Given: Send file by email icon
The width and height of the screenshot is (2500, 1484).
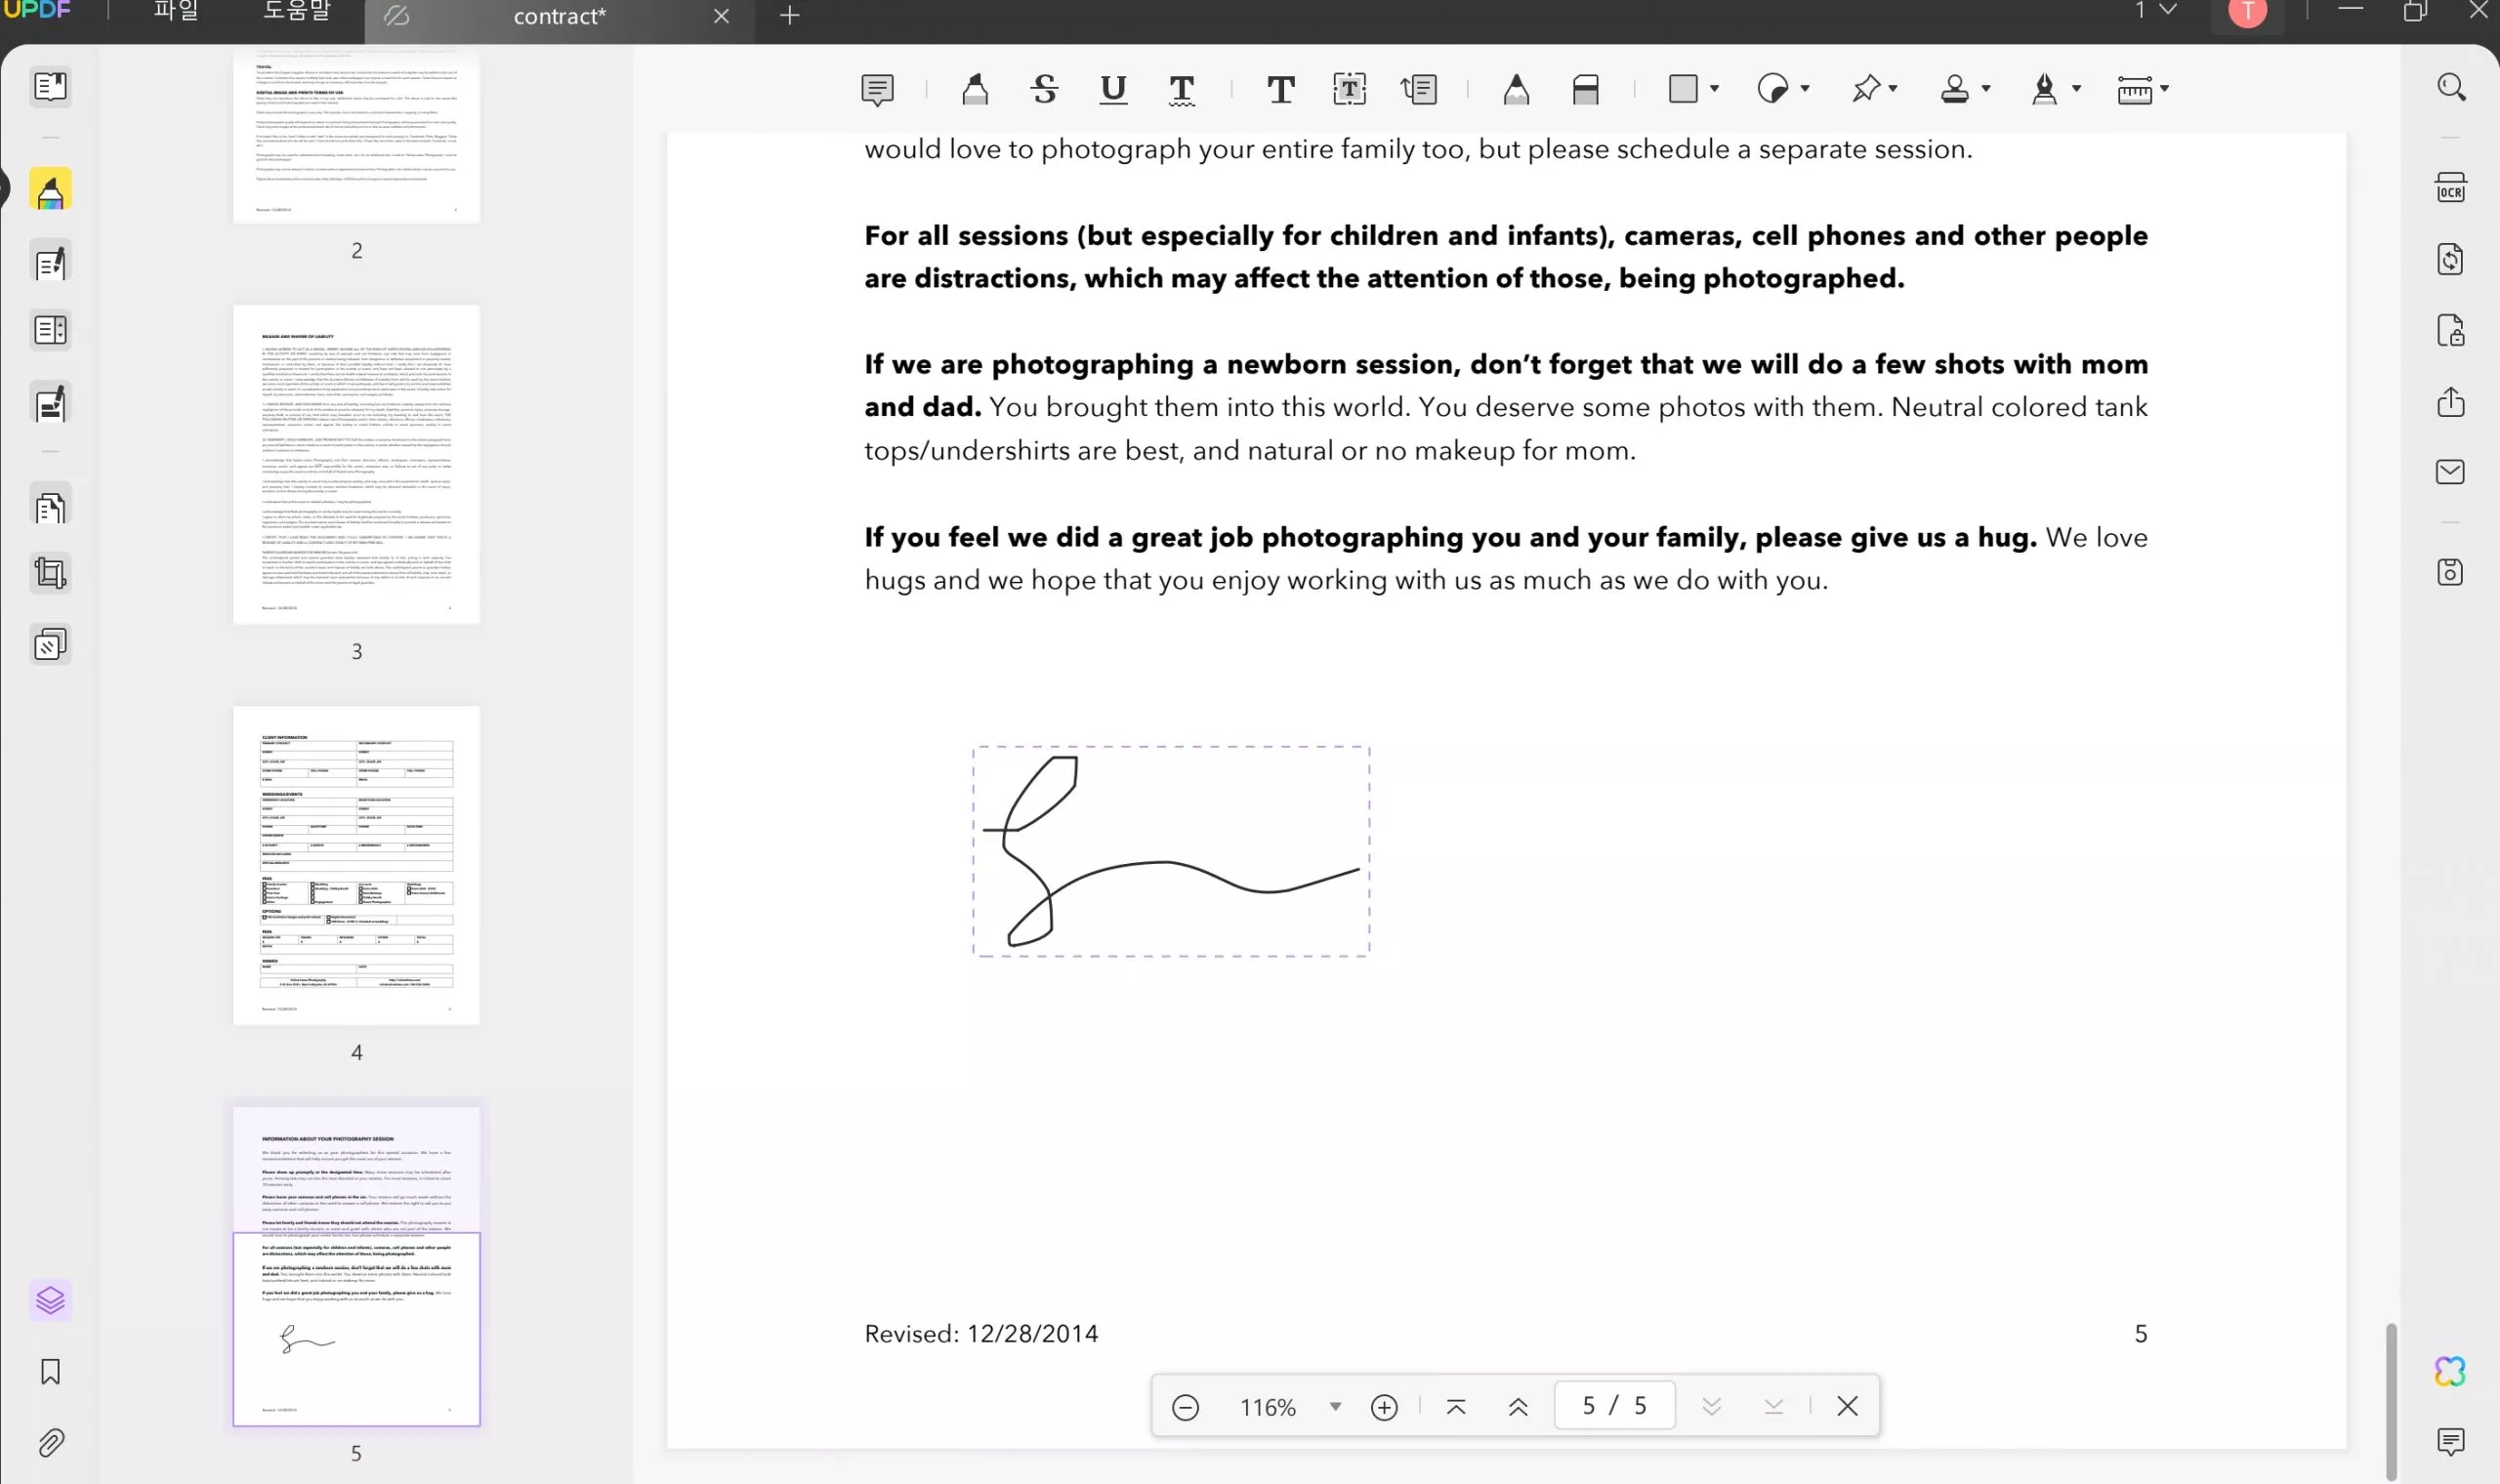Looking at the screenshot, I should (2451, 472).
